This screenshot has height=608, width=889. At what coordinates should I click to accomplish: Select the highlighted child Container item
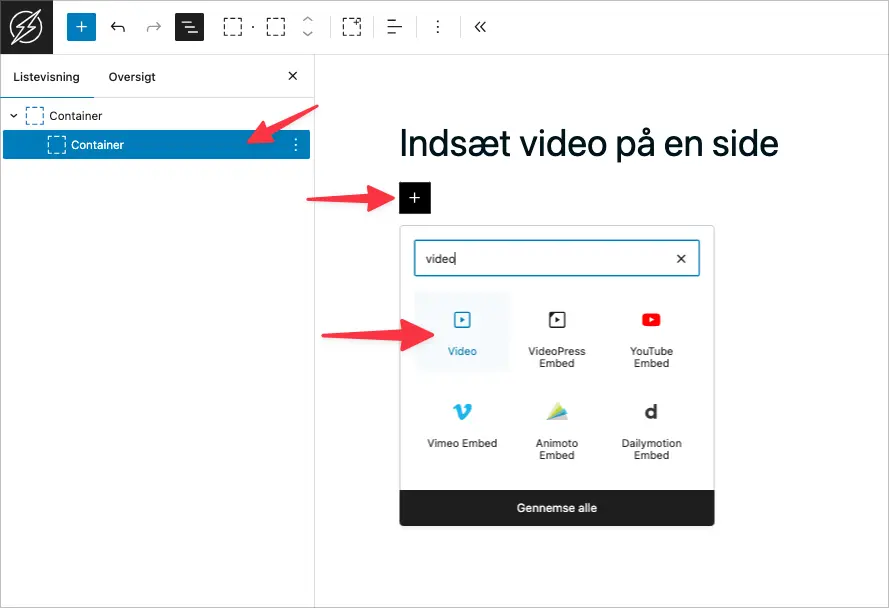tap(98, 145)
